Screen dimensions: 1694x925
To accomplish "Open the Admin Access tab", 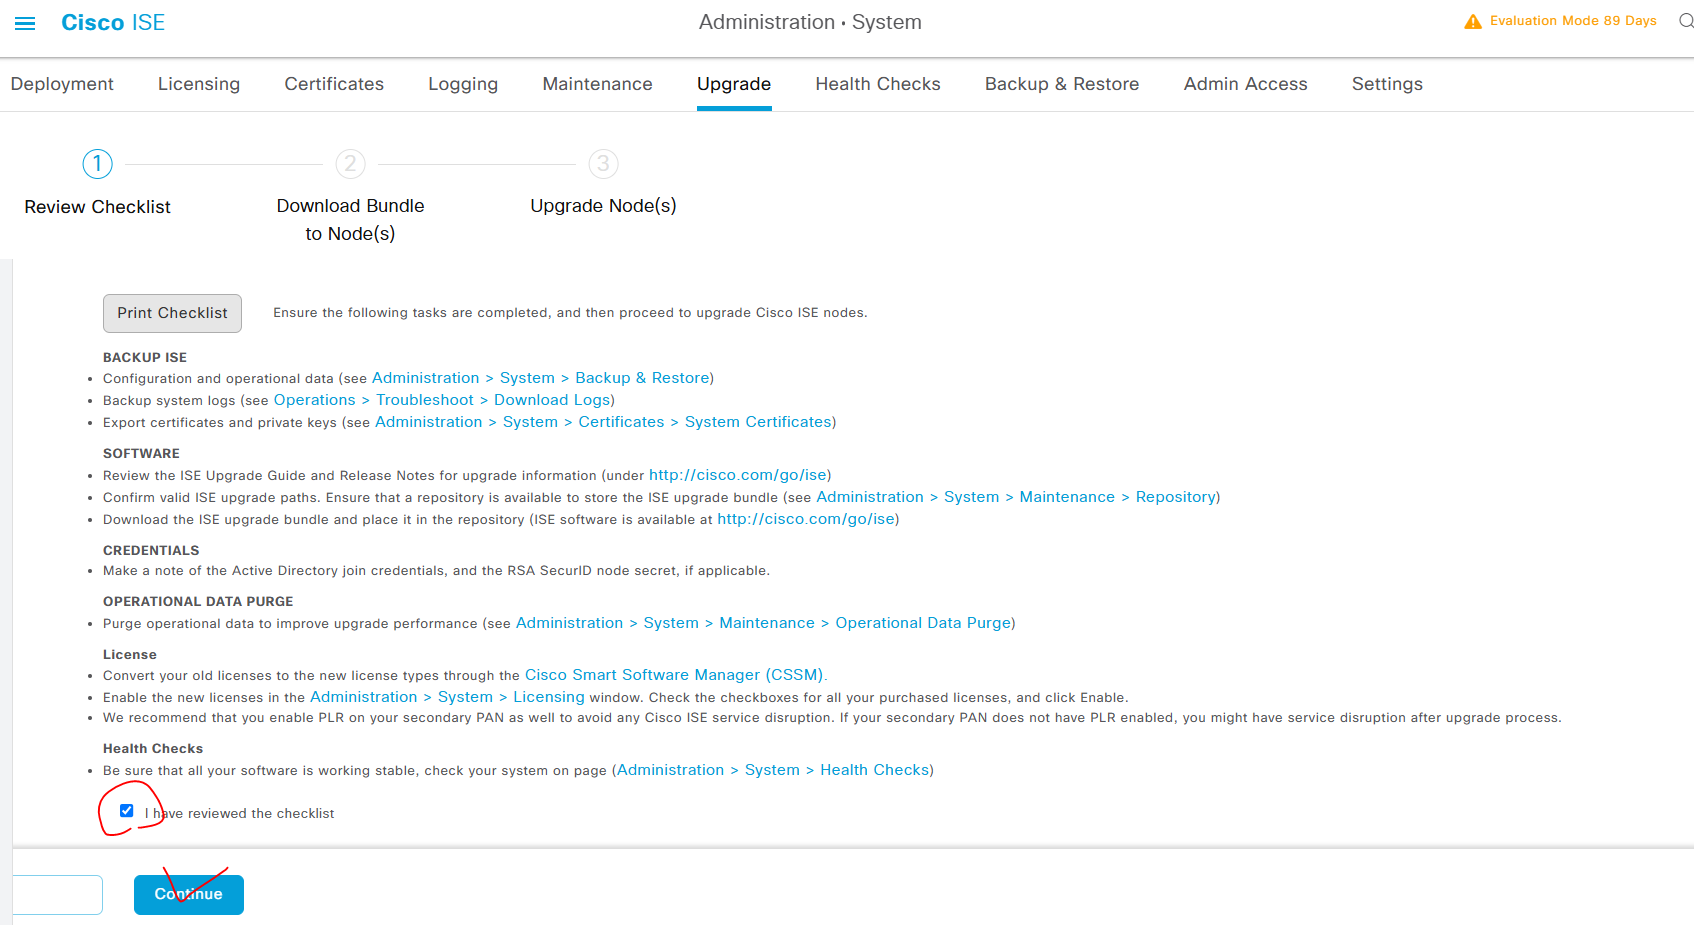I will [1246, 84].
